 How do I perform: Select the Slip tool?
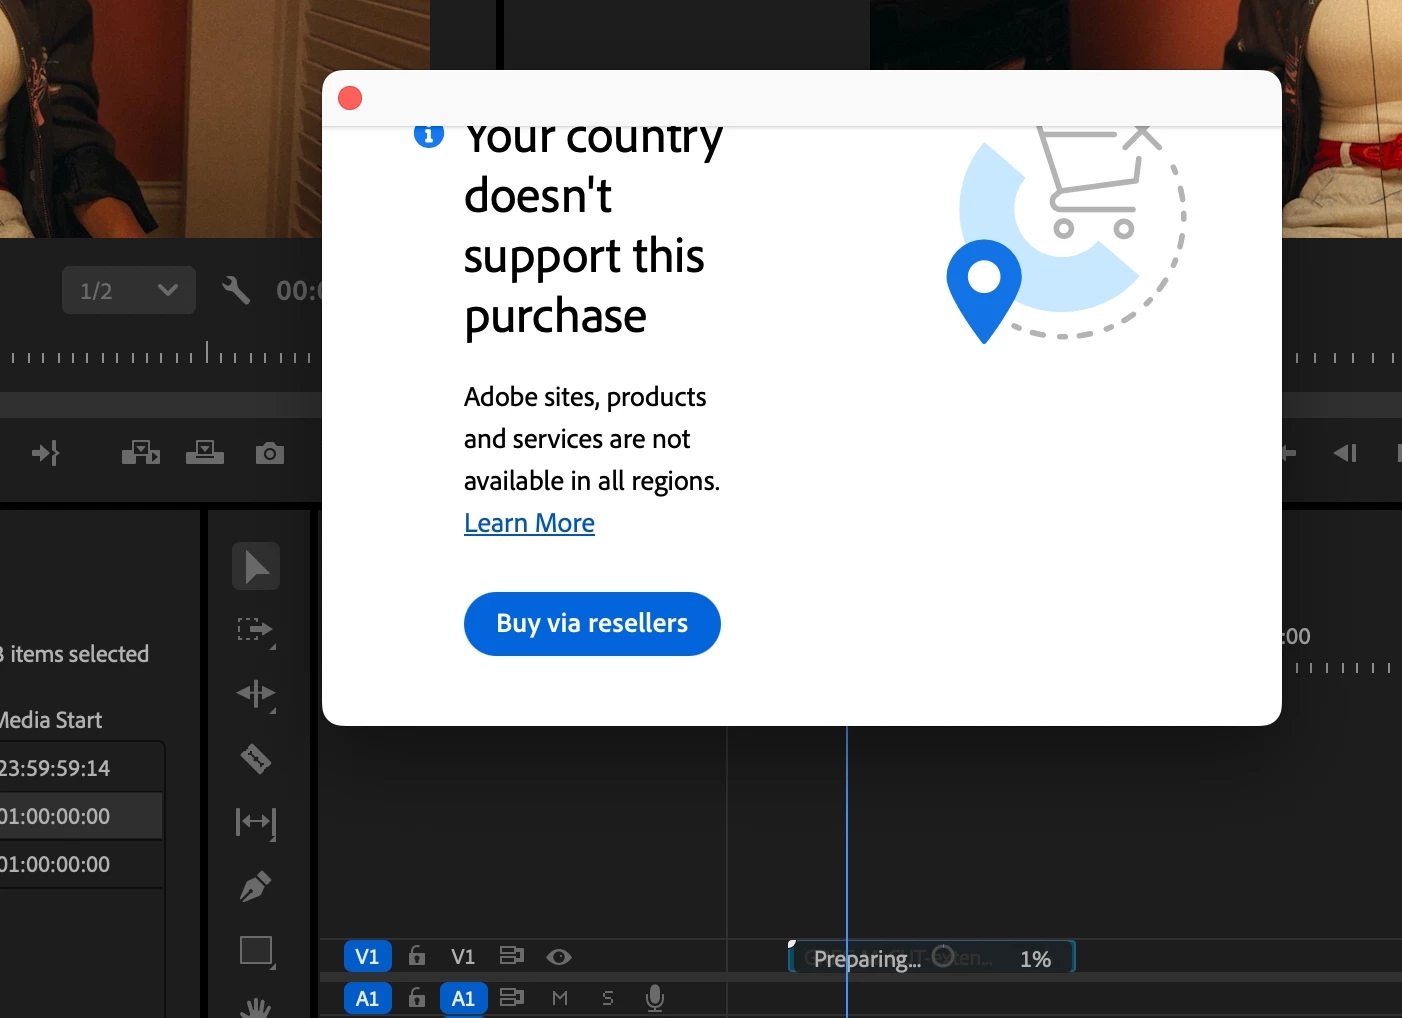coord(256,822)
